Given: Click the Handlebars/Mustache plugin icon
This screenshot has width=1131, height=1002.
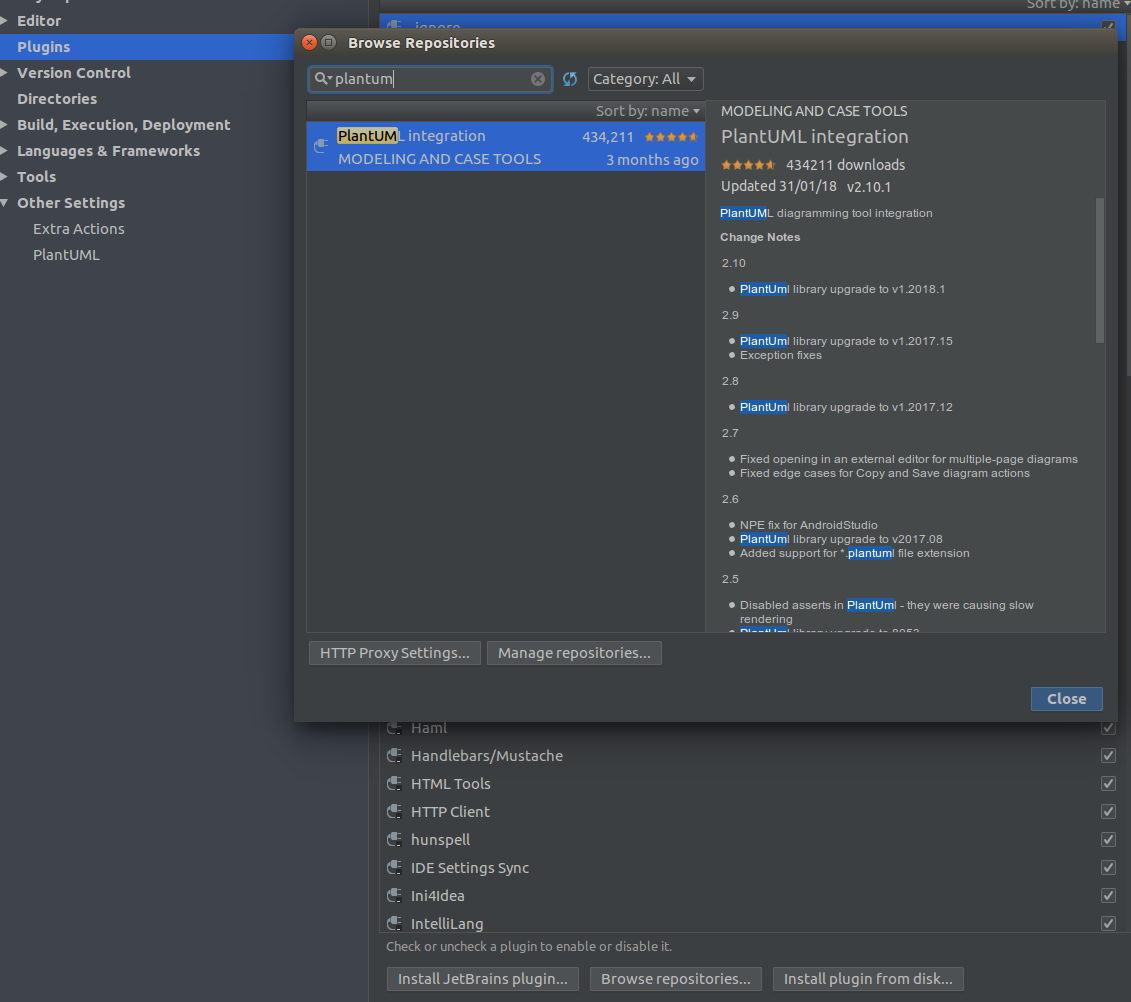Looking at the screenshot, I should click(394, 755).
